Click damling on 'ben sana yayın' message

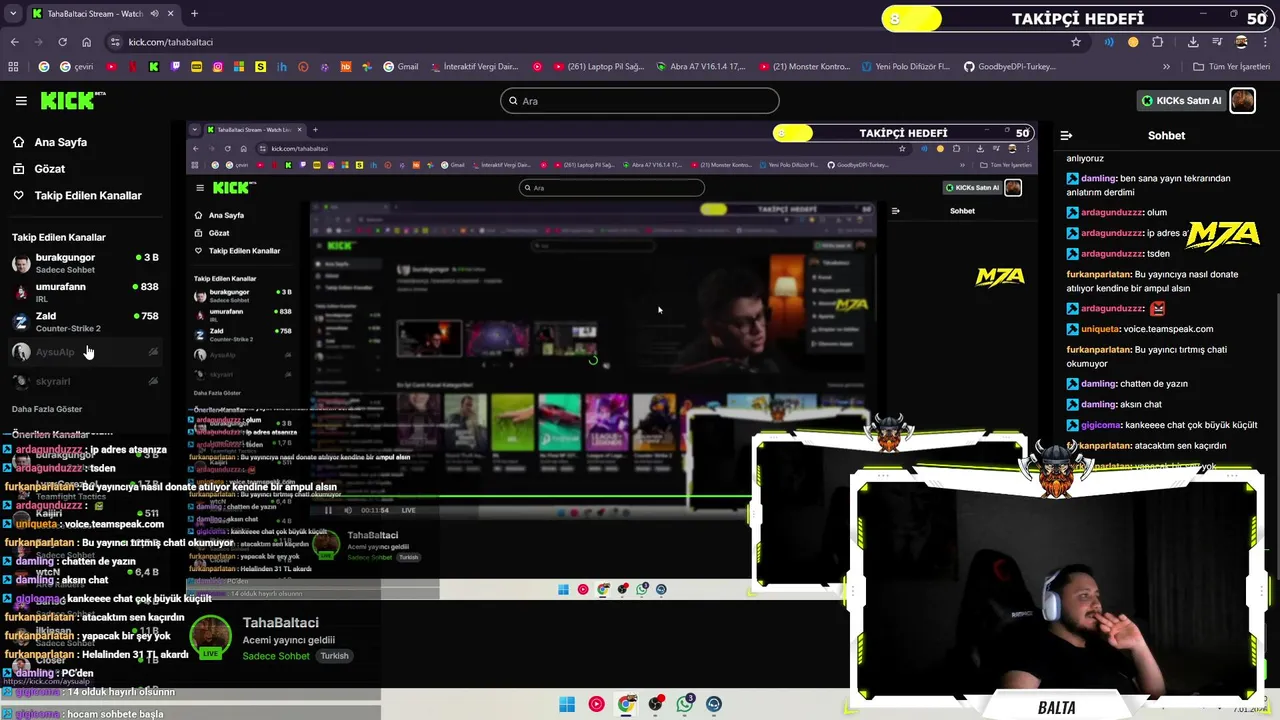(x=1098, y=178)
